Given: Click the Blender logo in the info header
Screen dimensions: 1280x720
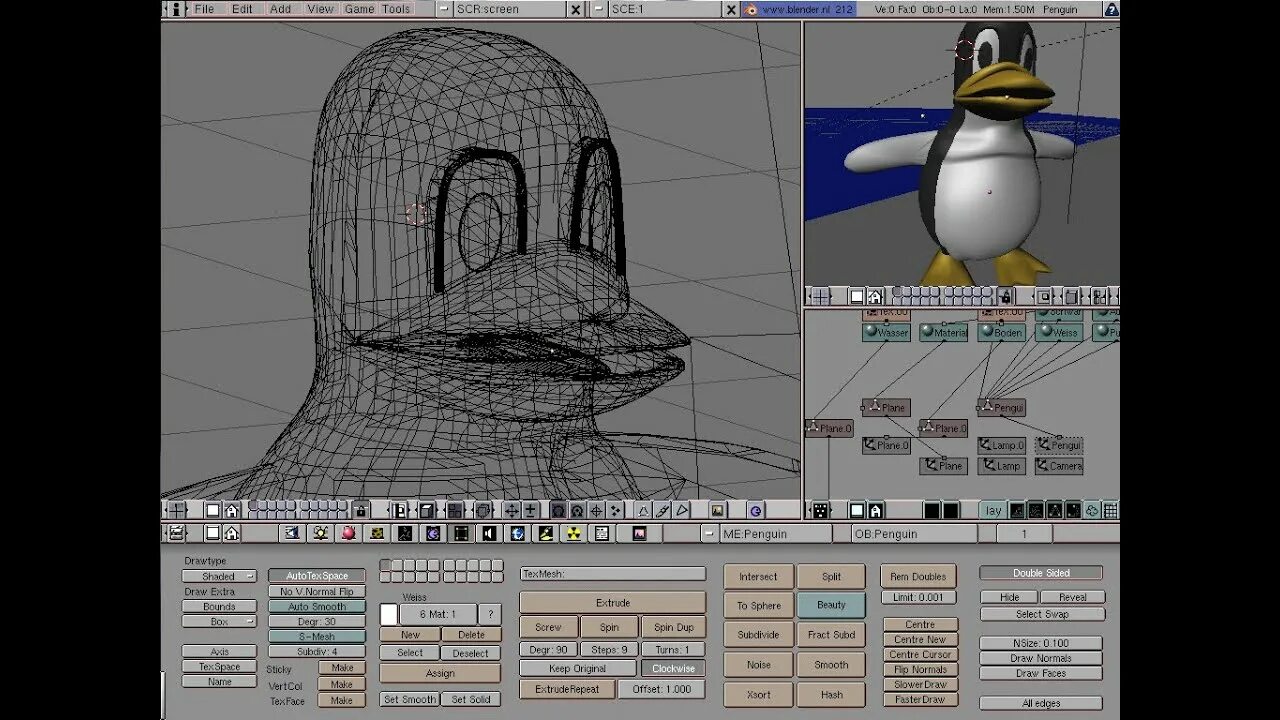Looking at the screenshot, I should pyautogui.click(x=752, y=9).
